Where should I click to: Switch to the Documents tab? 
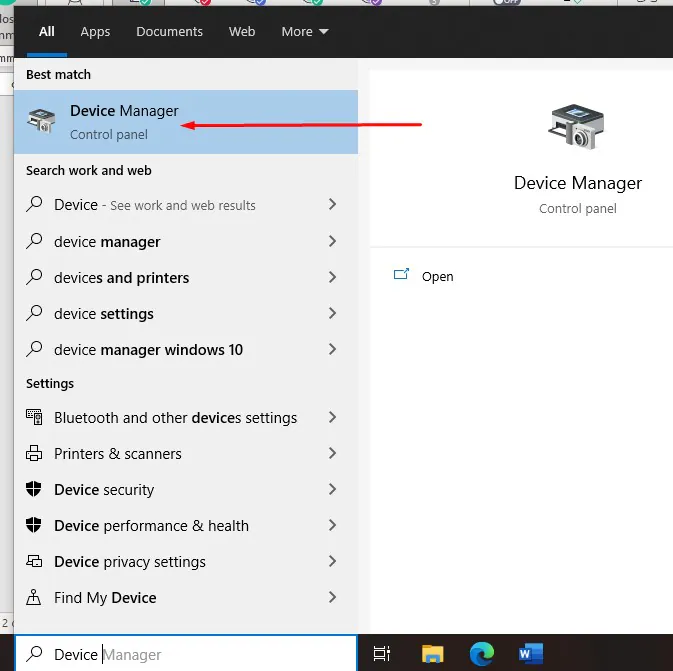pyautogui.click(x=170, y=31)
